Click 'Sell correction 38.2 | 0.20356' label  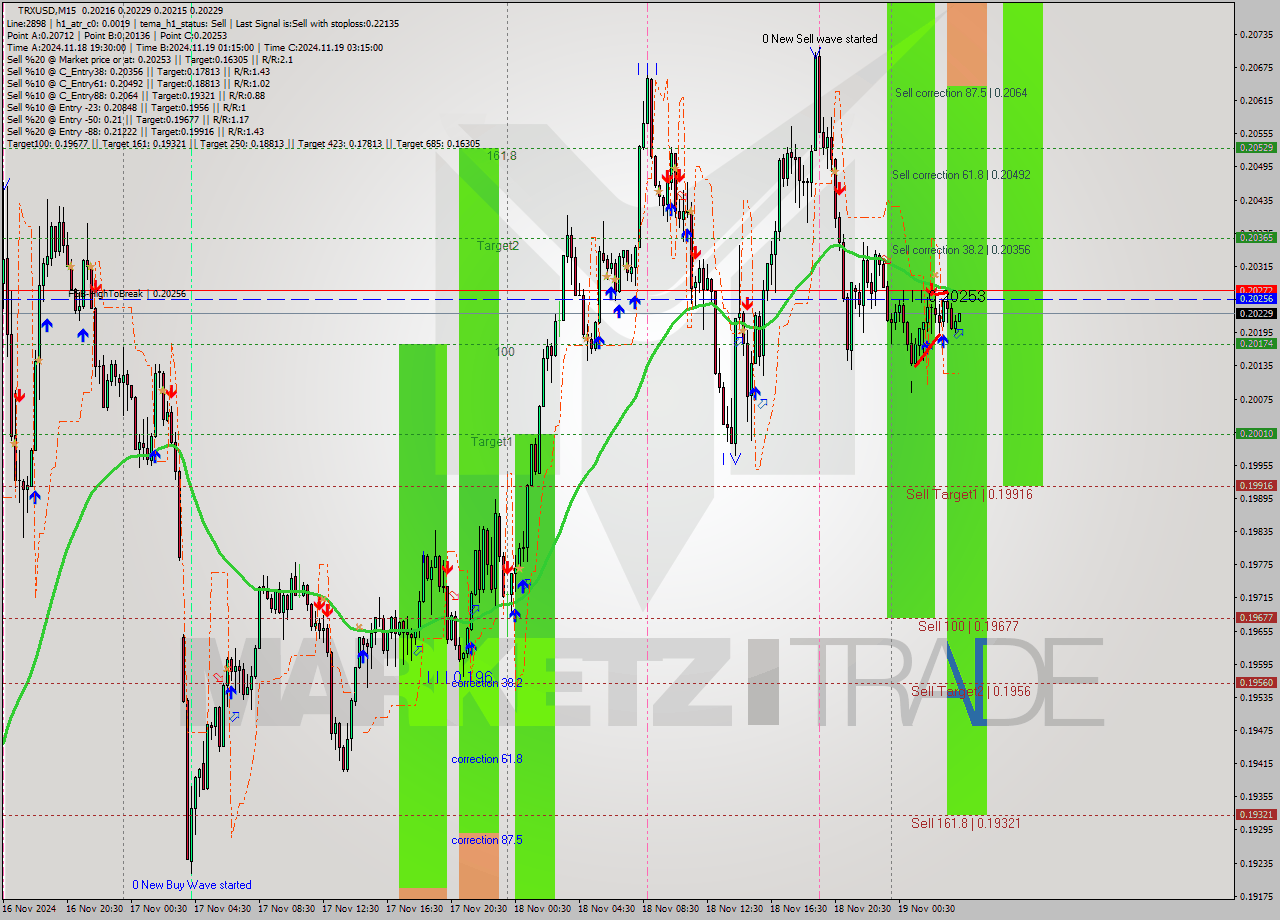pyautogui.click(x=961, y=250)
